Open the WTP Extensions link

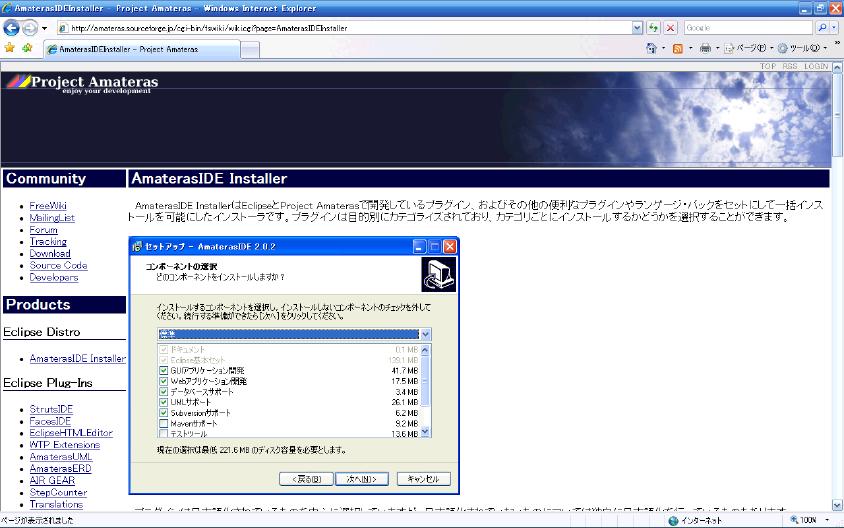point(65,445)
